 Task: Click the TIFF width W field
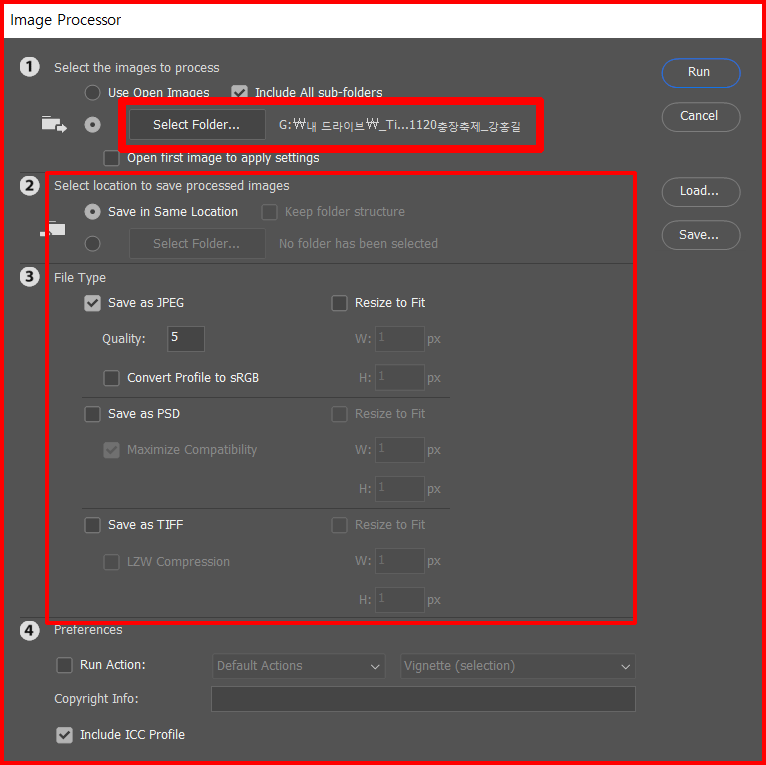pyautogui.click(x=400, y=561)
